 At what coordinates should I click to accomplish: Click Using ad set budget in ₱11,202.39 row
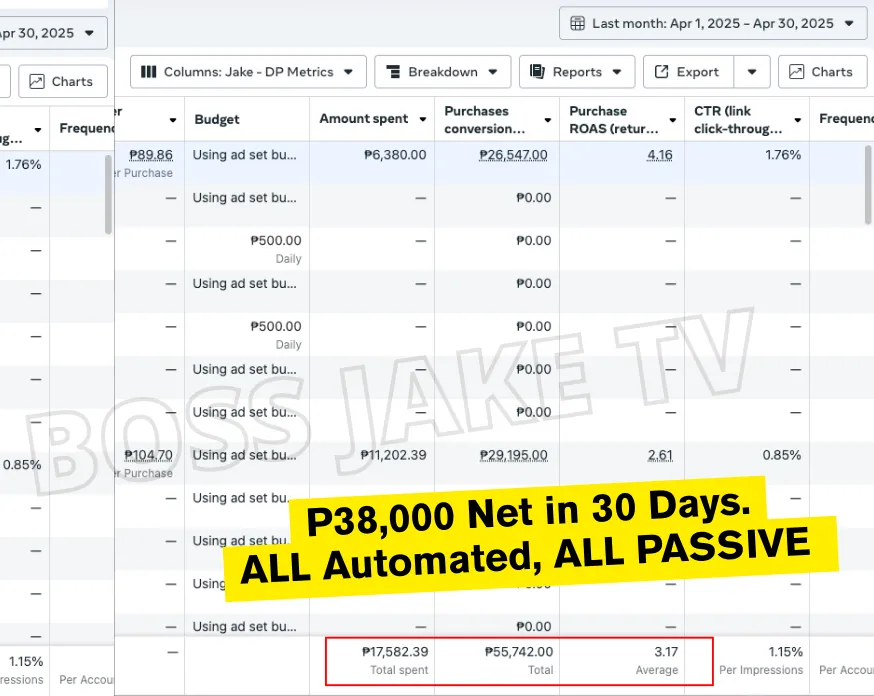coord(245,455)
